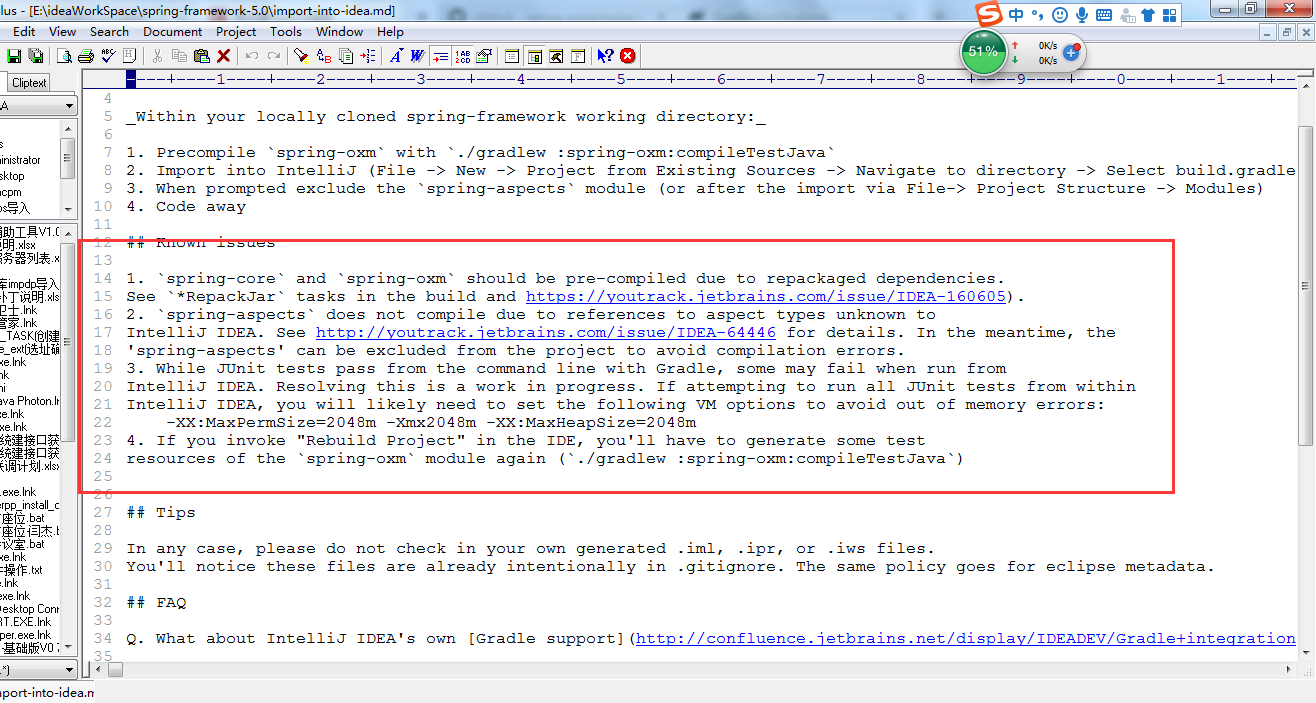
Task: Click the Copy toolbar icon
Action: 179,56
